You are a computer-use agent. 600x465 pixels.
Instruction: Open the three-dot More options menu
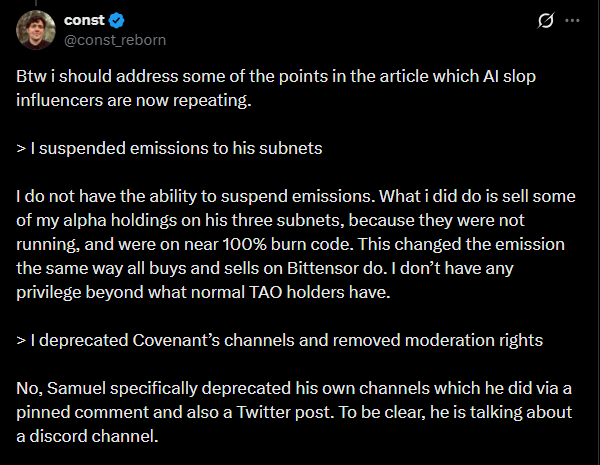(573, 20)
